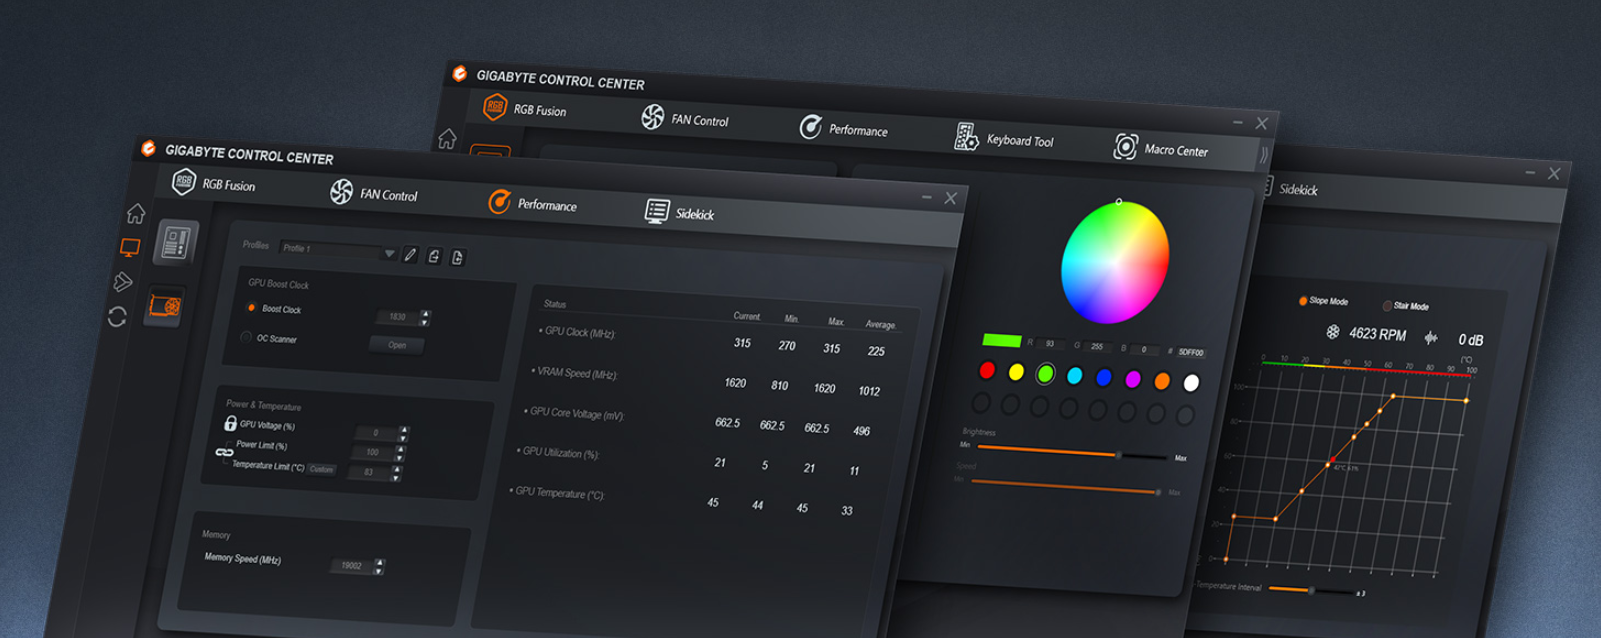Click GPU Core Voltage Average value 496
Image resolution: width=1601 pixels, height=638 pixels.
(861, 431)
